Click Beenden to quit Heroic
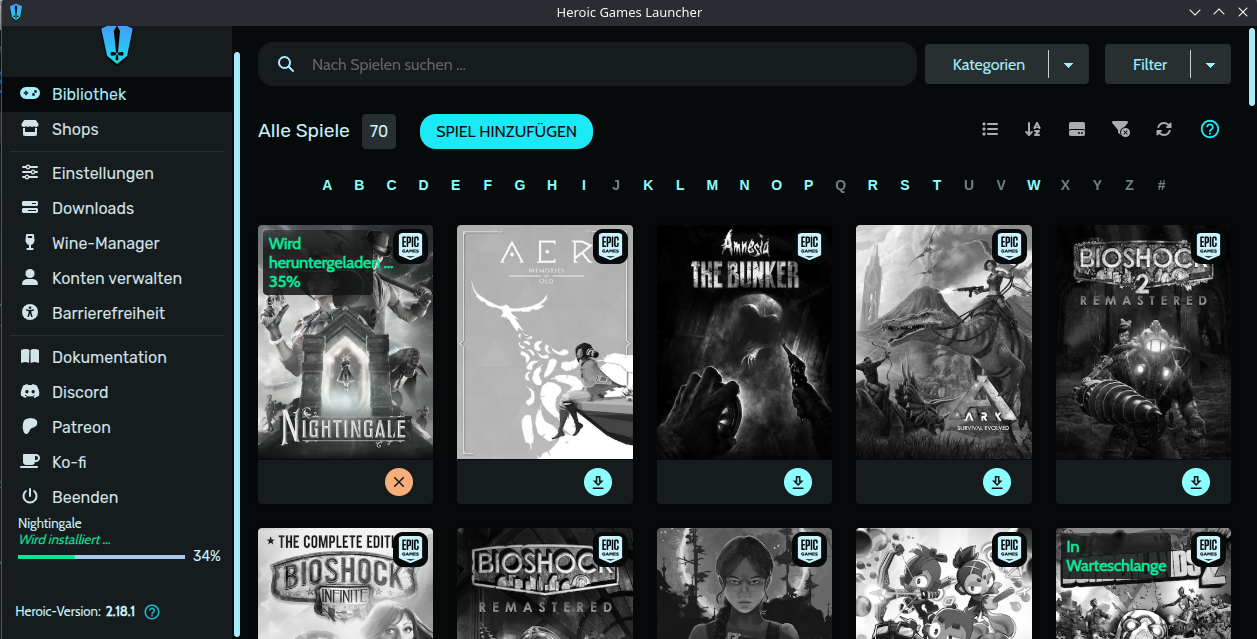This screenshot has height=639, width=1257. tap(116, 497)
